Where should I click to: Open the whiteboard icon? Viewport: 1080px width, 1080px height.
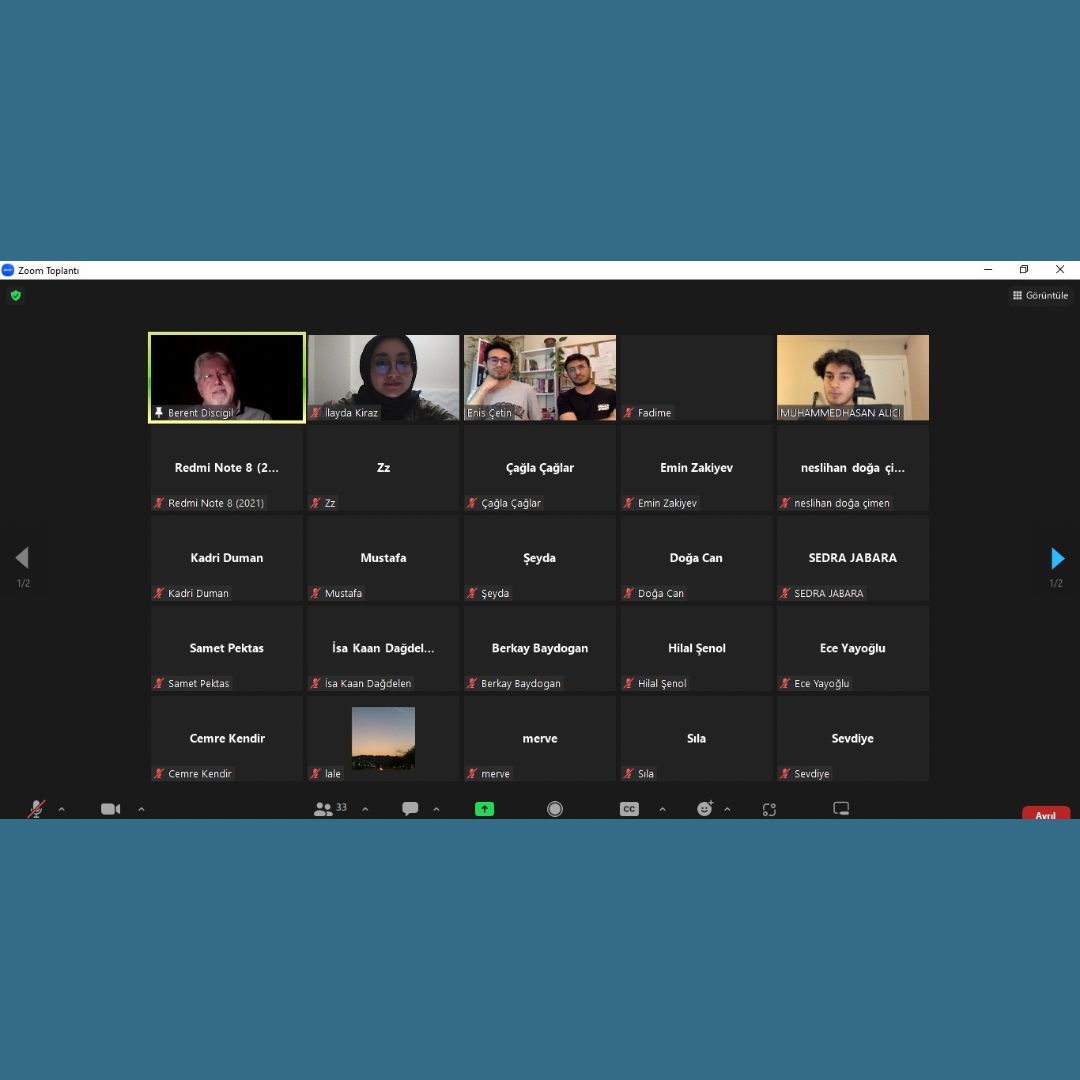(841, 809)
